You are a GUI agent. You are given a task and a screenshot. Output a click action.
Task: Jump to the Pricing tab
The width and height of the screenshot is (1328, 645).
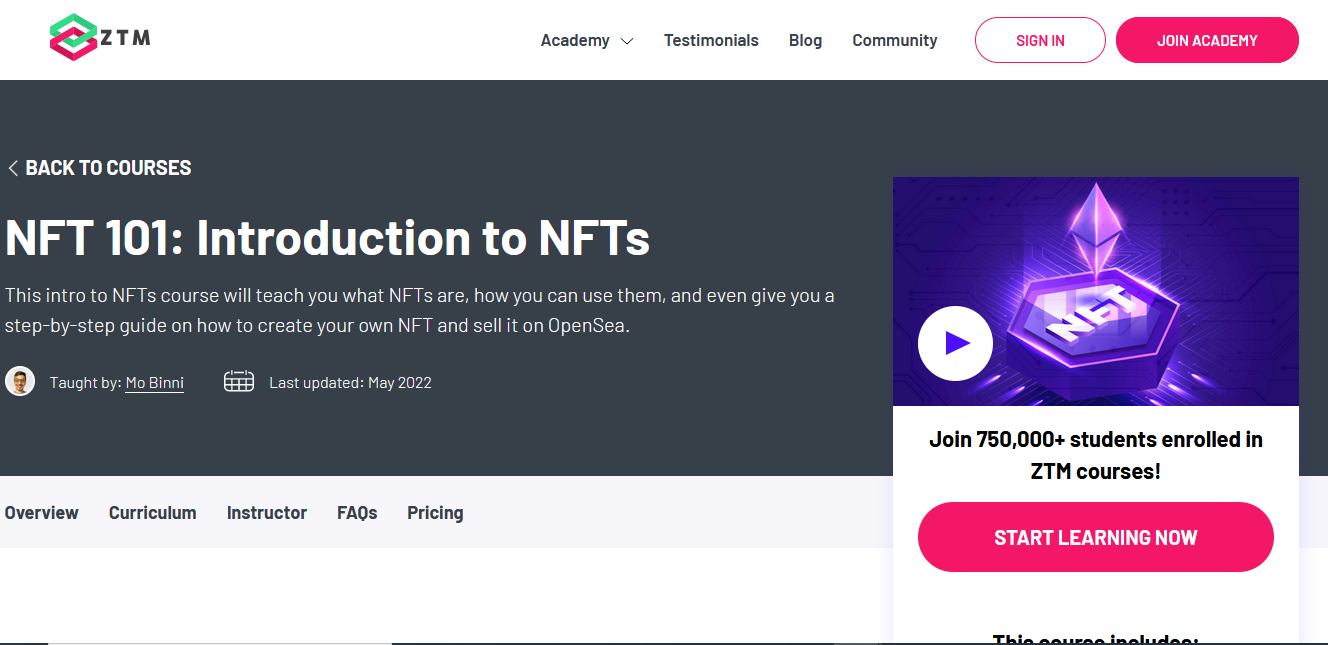(435, 513)
